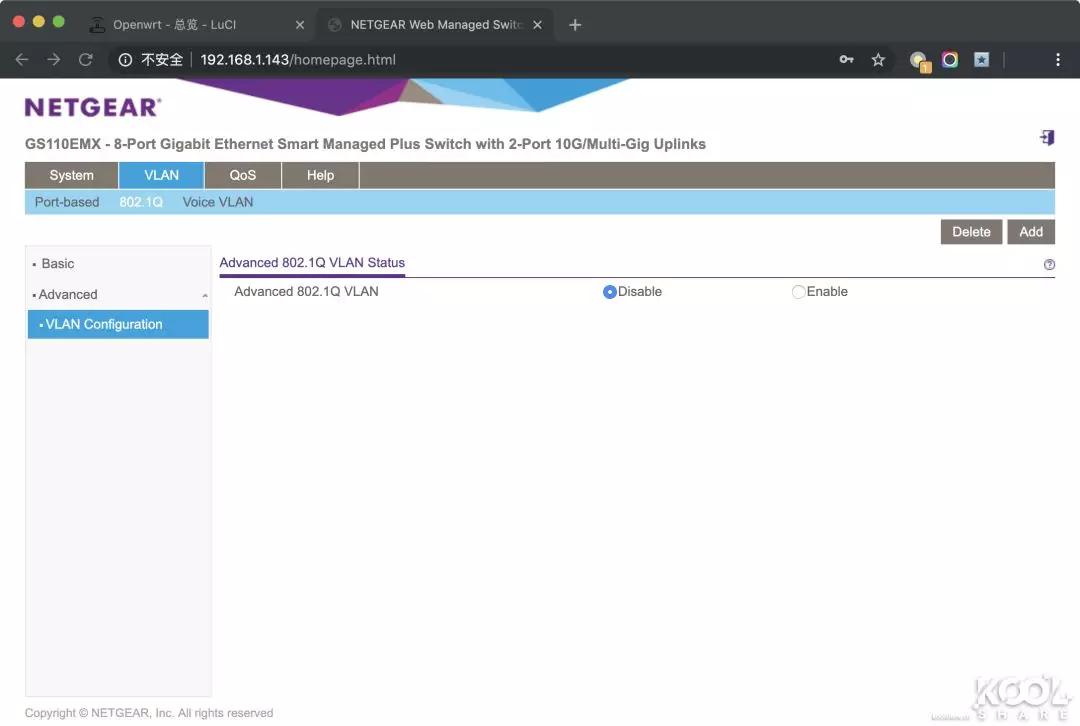Go to 802.1Q submenu
The width and height of the screenshot is (1080, 726).
[141, 202]
